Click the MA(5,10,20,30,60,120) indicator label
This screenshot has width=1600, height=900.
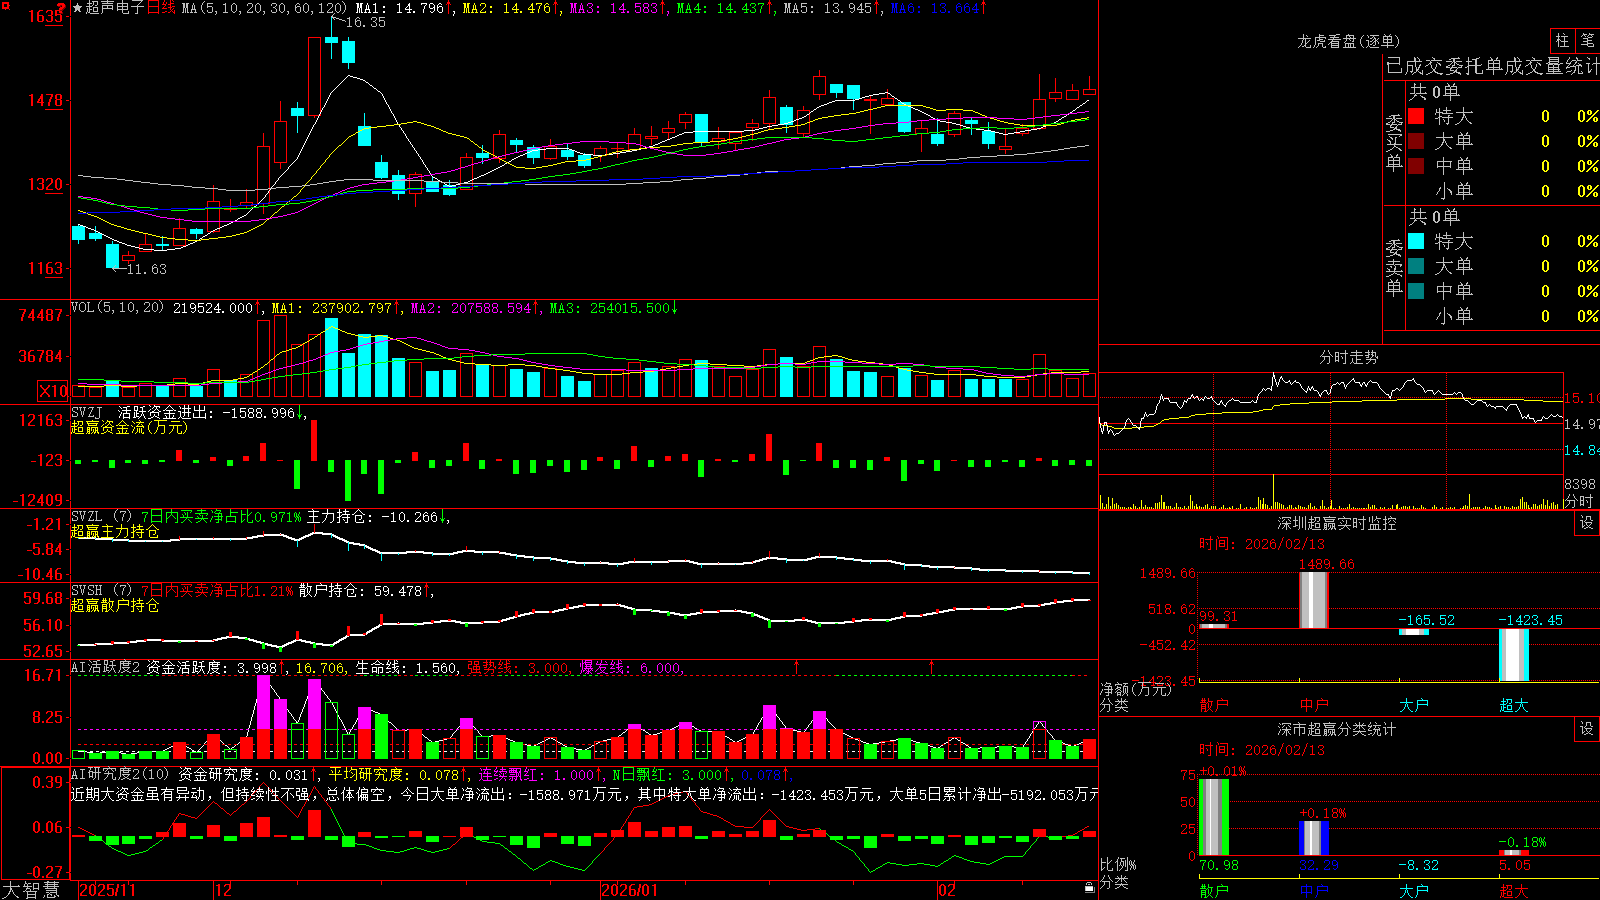264,8
